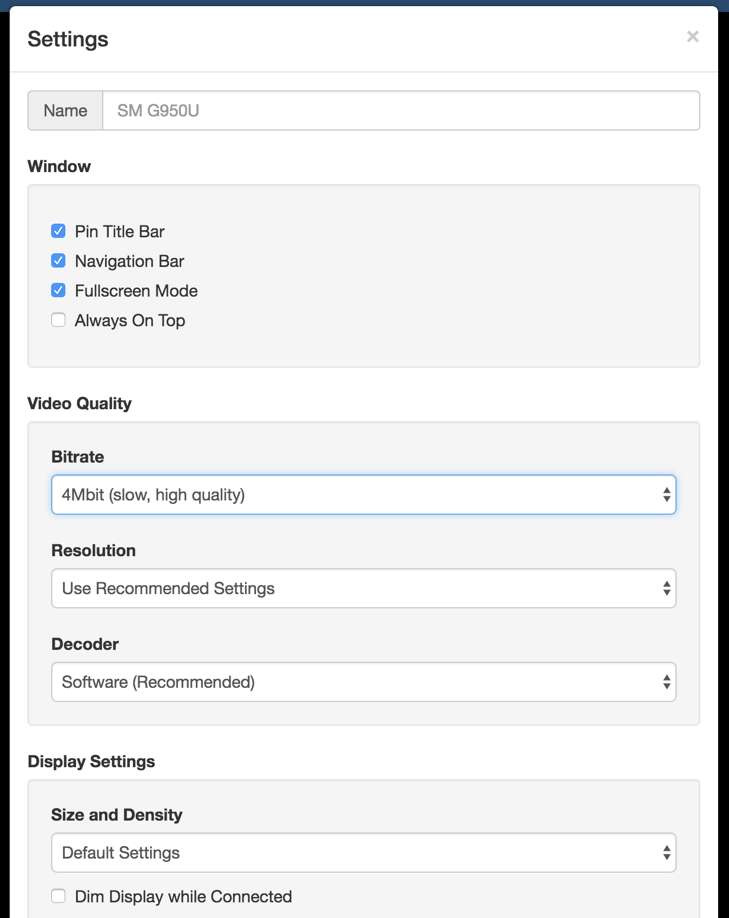The image size is (729, 918).
Task: Uncheck the Pin Title Bar checkbox
Action: point(58,231)
